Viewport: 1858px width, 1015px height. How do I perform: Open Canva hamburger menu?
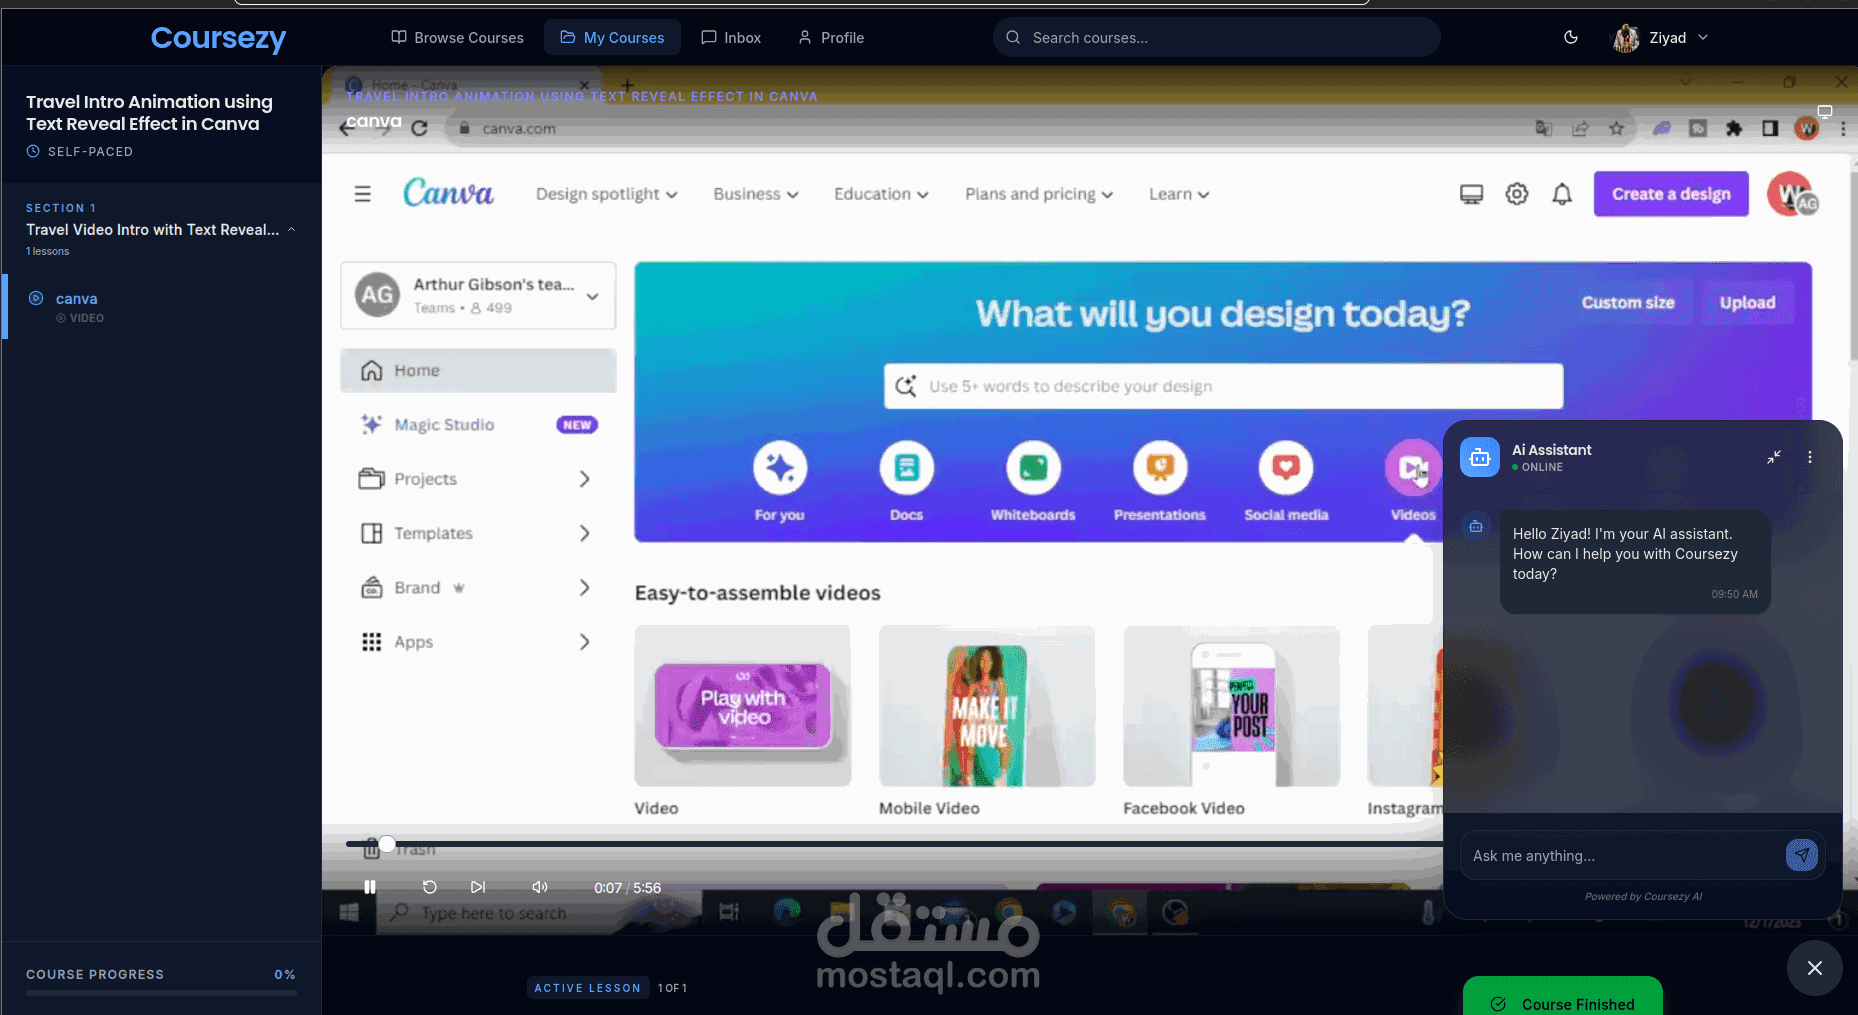pyautogui.click(x=363, y=194)
